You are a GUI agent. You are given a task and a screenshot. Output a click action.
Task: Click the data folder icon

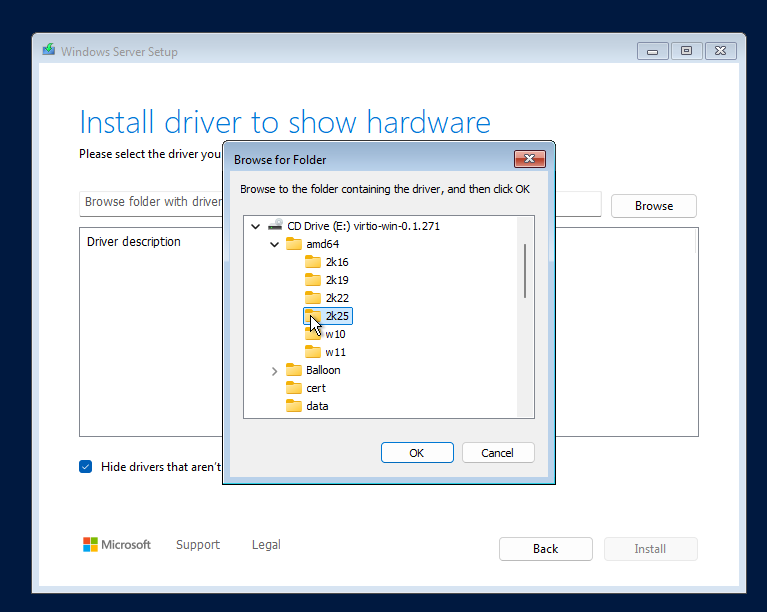pos(294,406)
